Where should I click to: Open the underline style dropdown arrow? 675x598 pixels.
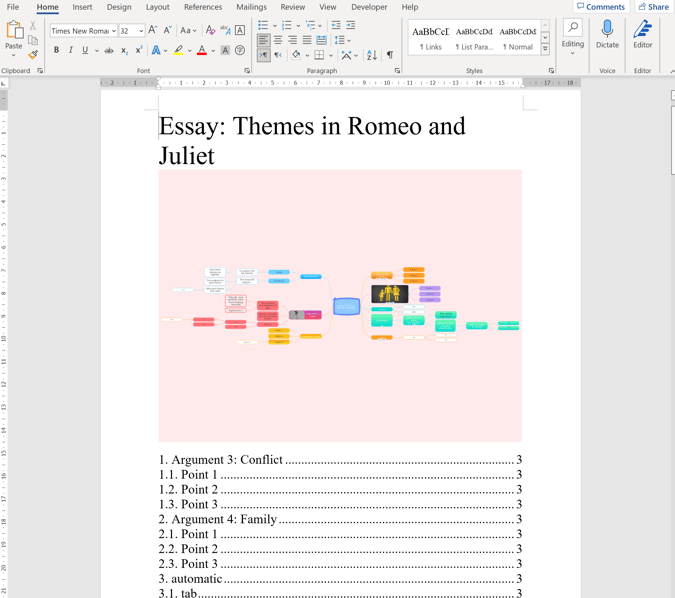tap(96, 51)
